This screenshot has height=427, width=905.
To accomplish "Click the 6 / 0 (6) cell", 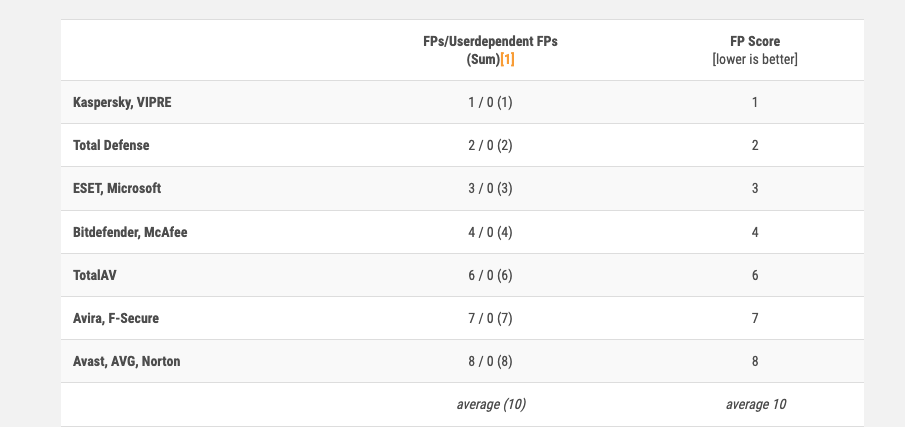I will [x=490, y=275].
